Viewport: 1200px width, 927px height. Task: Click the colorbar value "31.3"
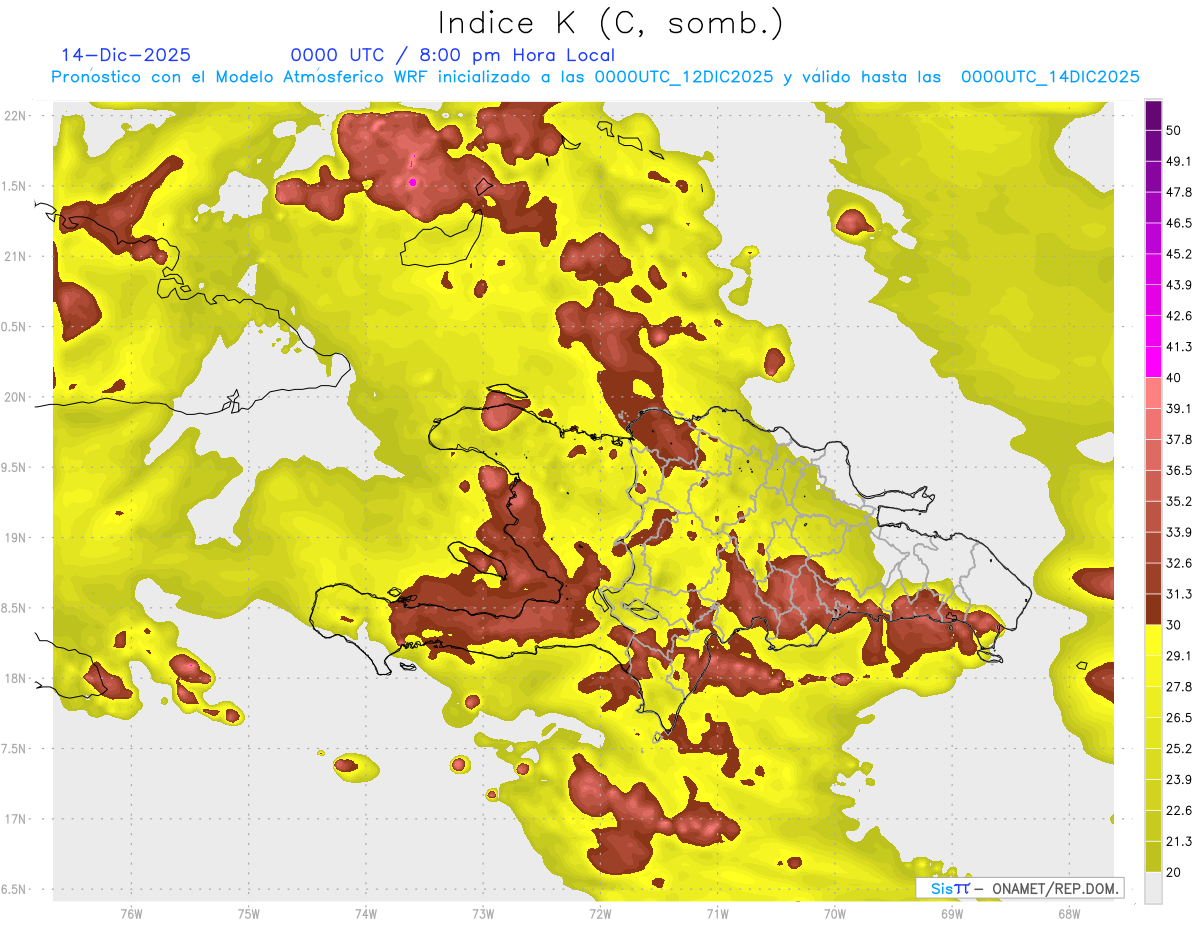click(1179, 594)
